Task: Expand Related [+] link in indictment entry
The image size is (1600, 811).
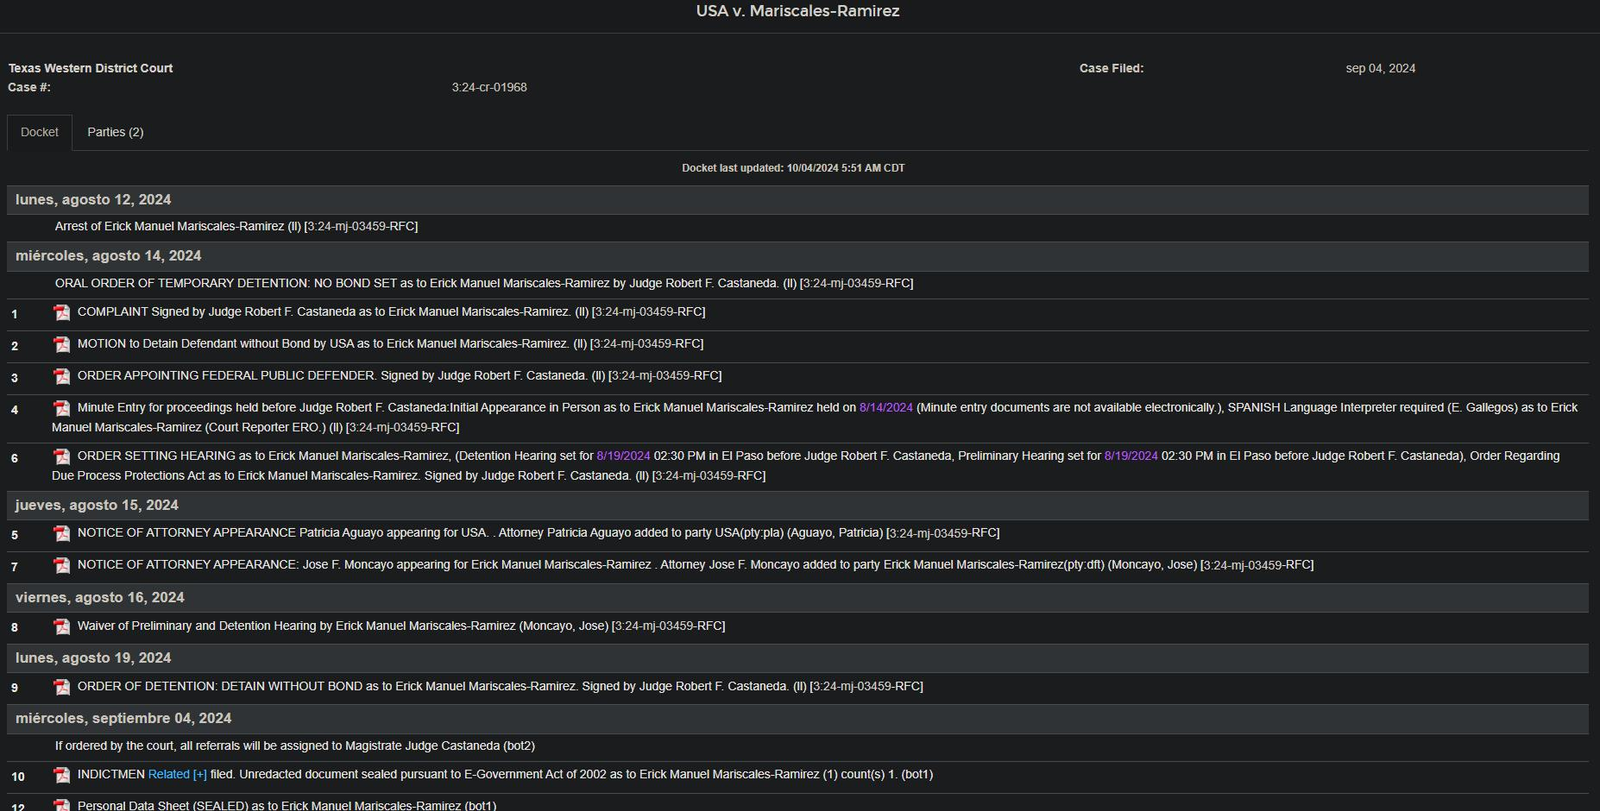Action: 177,774
